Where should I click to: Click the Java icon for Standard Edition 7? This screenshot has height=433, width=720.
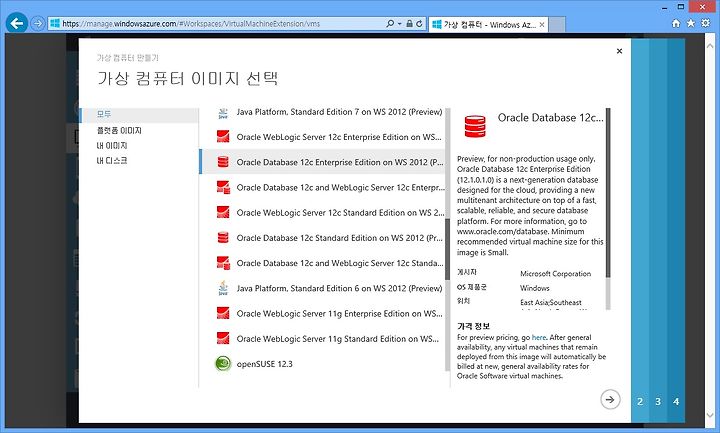click(x=223, y=112)
